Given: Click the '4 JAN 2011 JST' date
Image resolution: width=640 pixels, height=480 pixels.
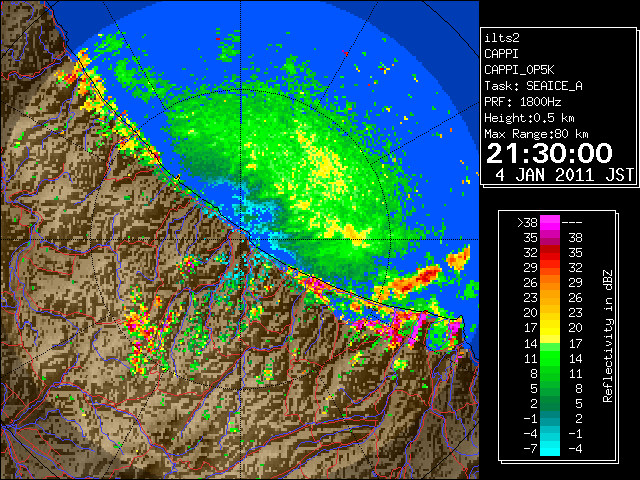Looking at the screenshot, I should pyautogui.click(x=564, y=175).
